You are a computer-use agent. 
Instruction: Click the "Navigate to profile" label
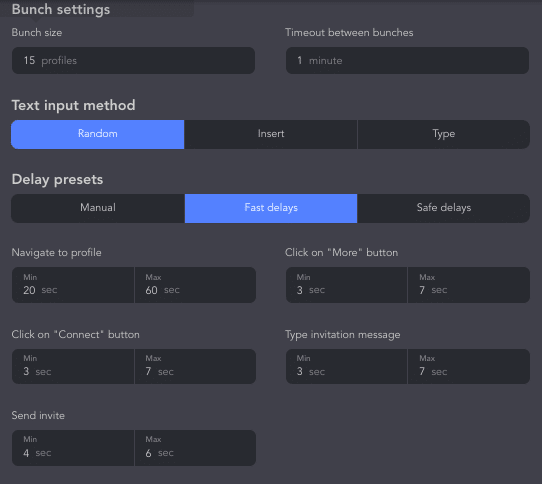point(56,253)
